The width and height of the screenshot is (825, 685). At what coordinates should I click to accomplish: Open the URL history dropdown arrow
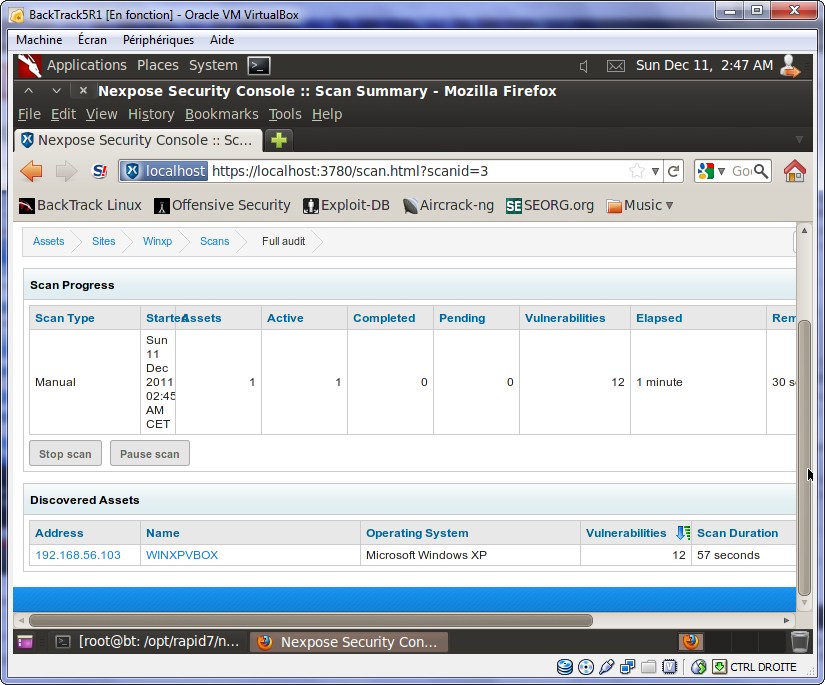(655, 171)
